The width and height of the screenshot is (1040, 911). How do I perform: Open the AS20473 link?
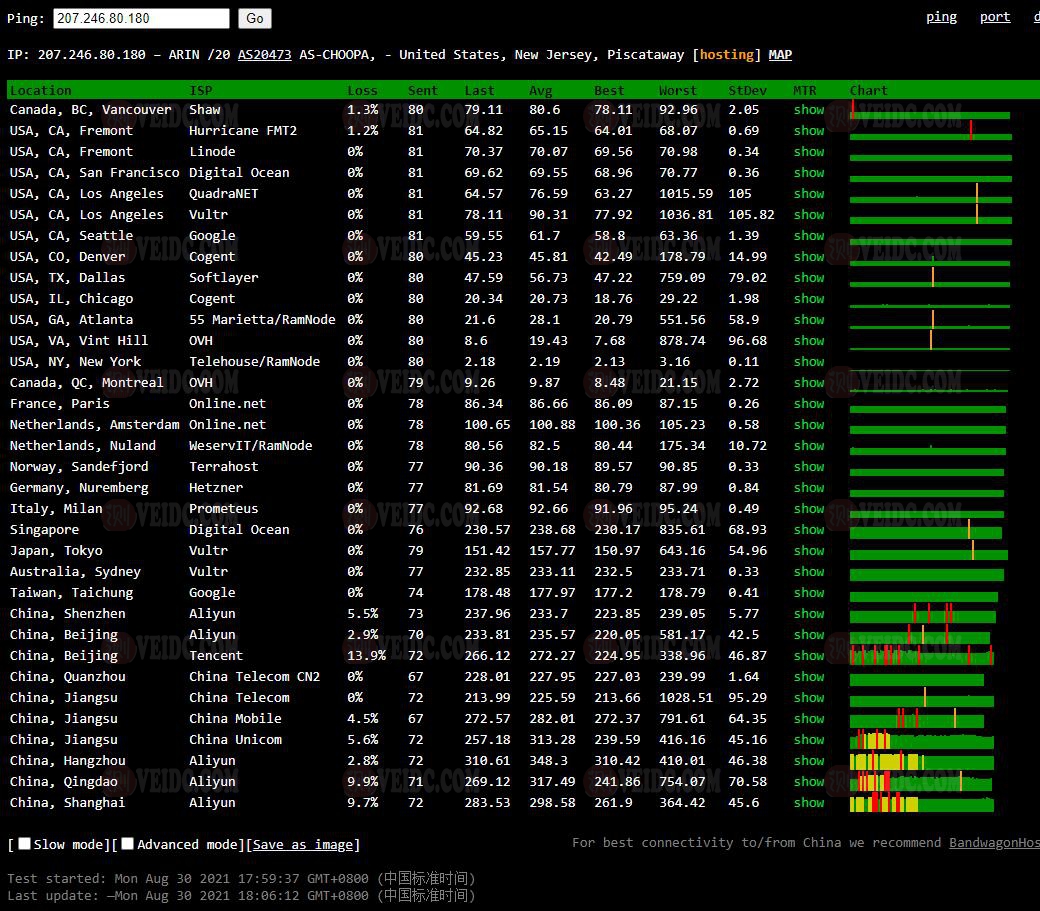264,54
